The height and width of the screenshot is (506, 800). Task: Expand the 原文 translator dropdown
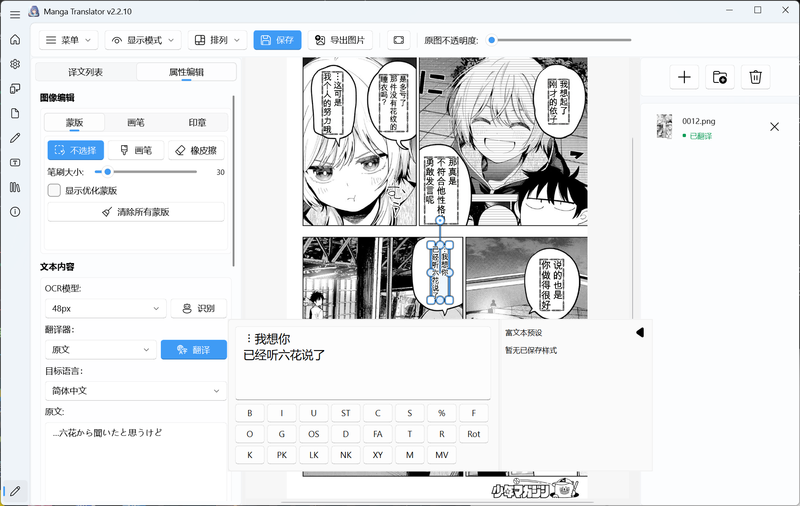pyautogui.click(x=101, y=349)
